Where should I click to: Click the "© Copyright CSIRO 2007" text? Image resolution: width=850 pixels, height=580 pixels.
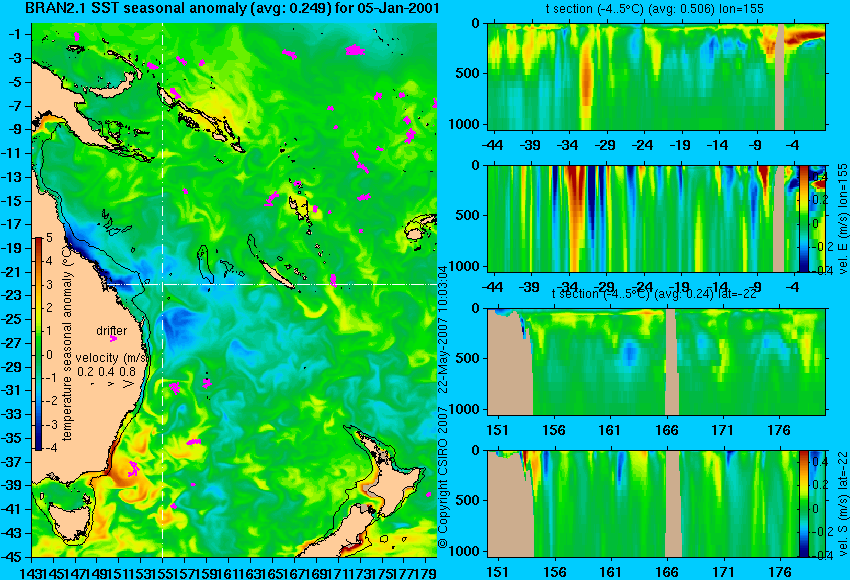point(443,476)
